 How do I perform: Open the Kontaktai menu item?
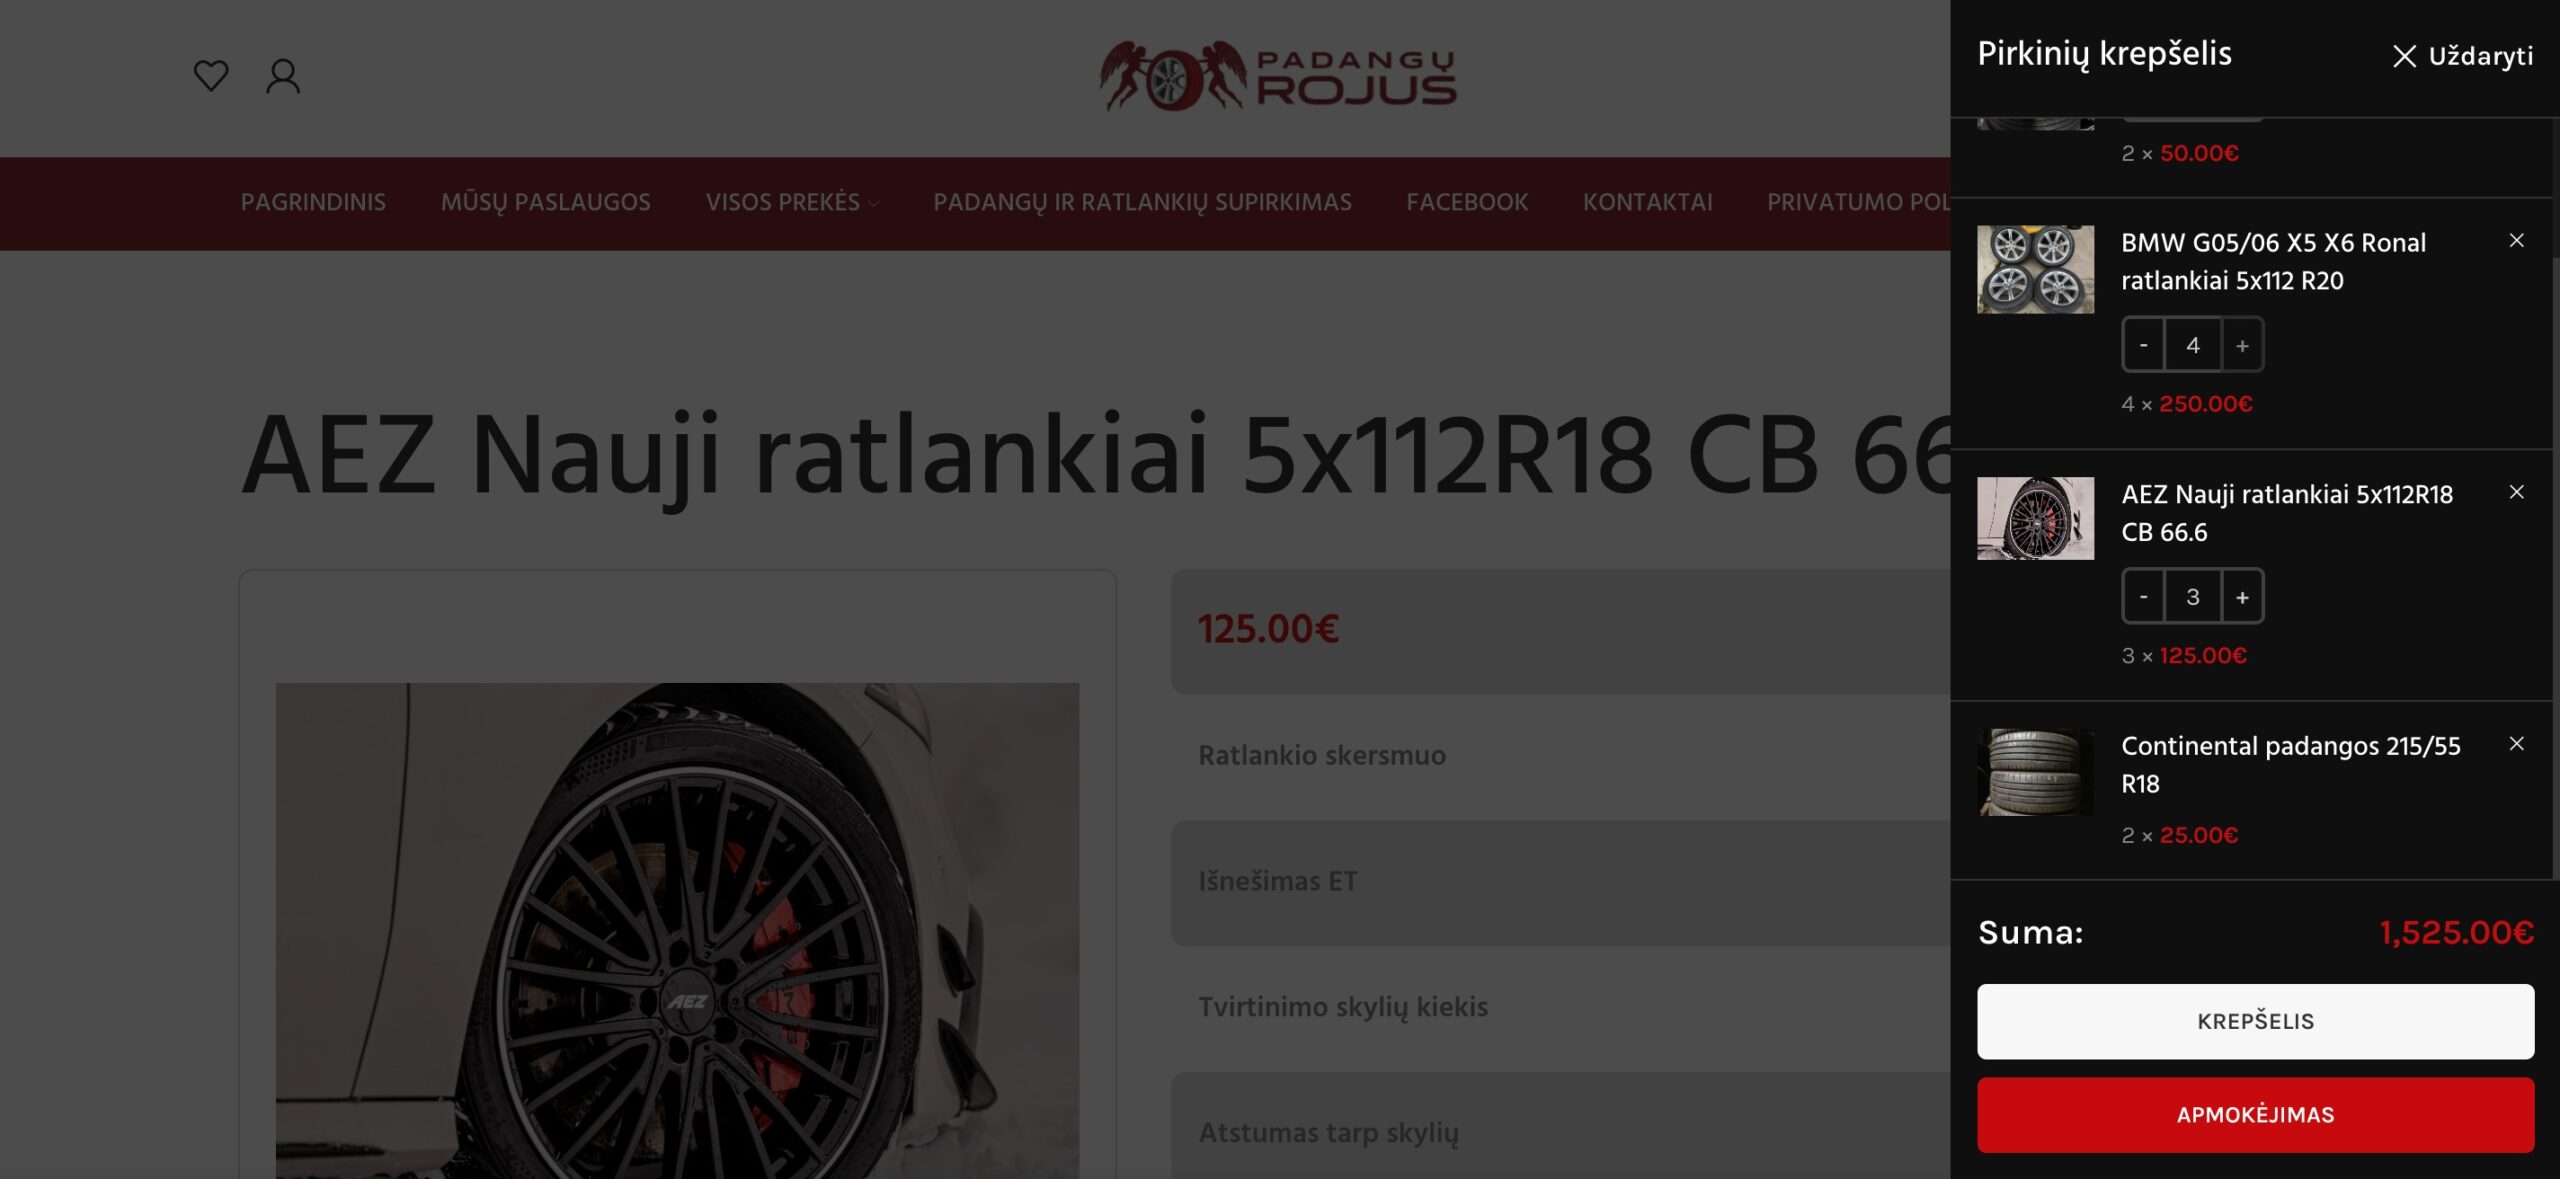point(1647,203)
